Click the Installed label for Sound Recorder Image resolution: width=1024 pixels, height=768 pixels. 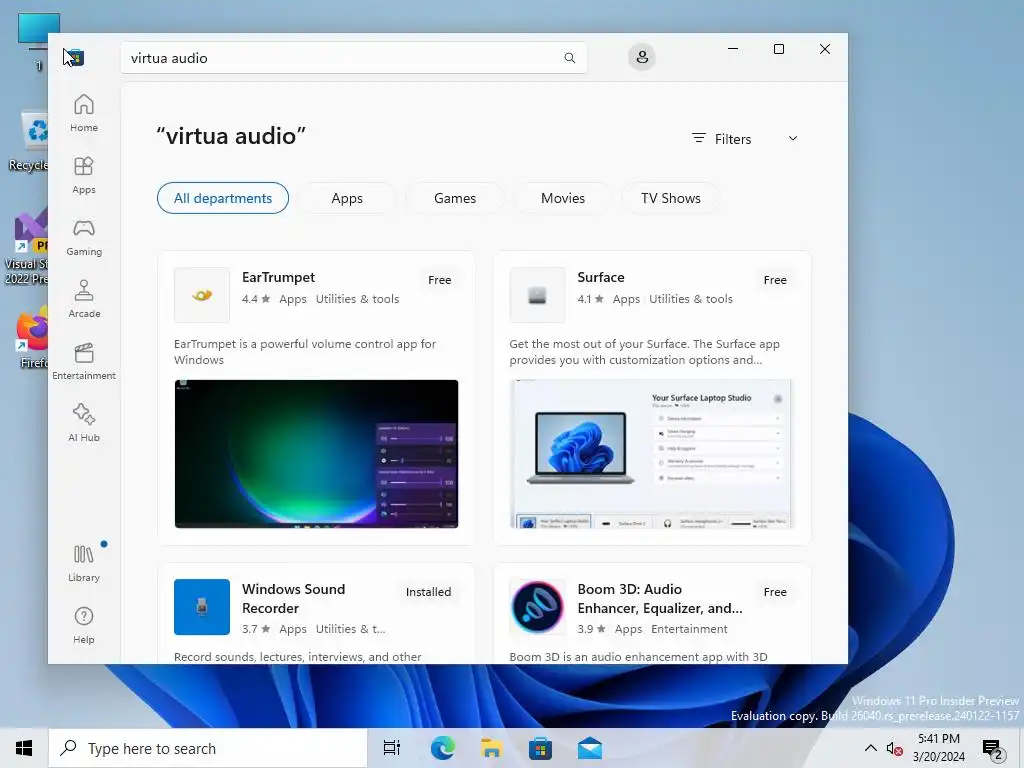[428, 592]
